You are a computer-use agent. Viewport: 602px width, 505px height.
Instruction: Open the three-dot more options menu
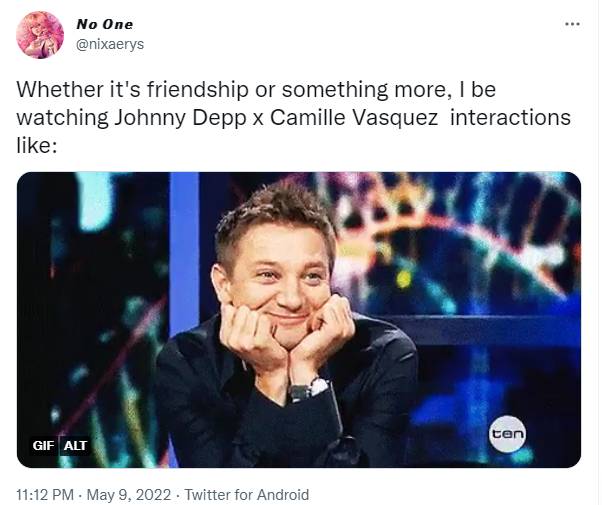[x=572, y=24]
